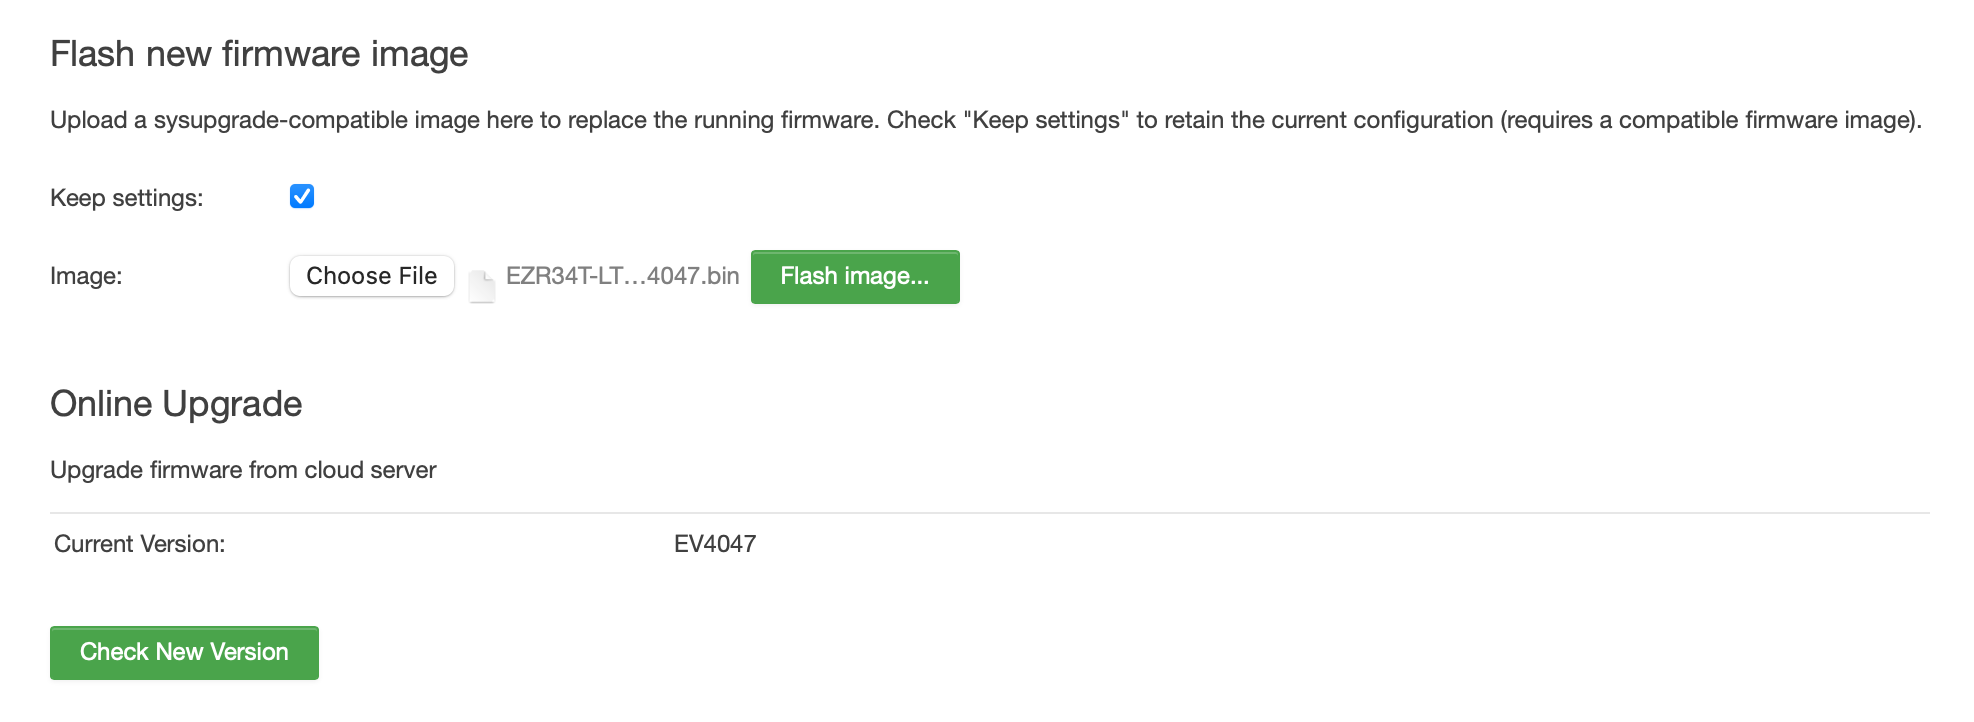This screenshot has height=722, width=1974.
Task: Click the divider line above Current Version
Action: 988,513
